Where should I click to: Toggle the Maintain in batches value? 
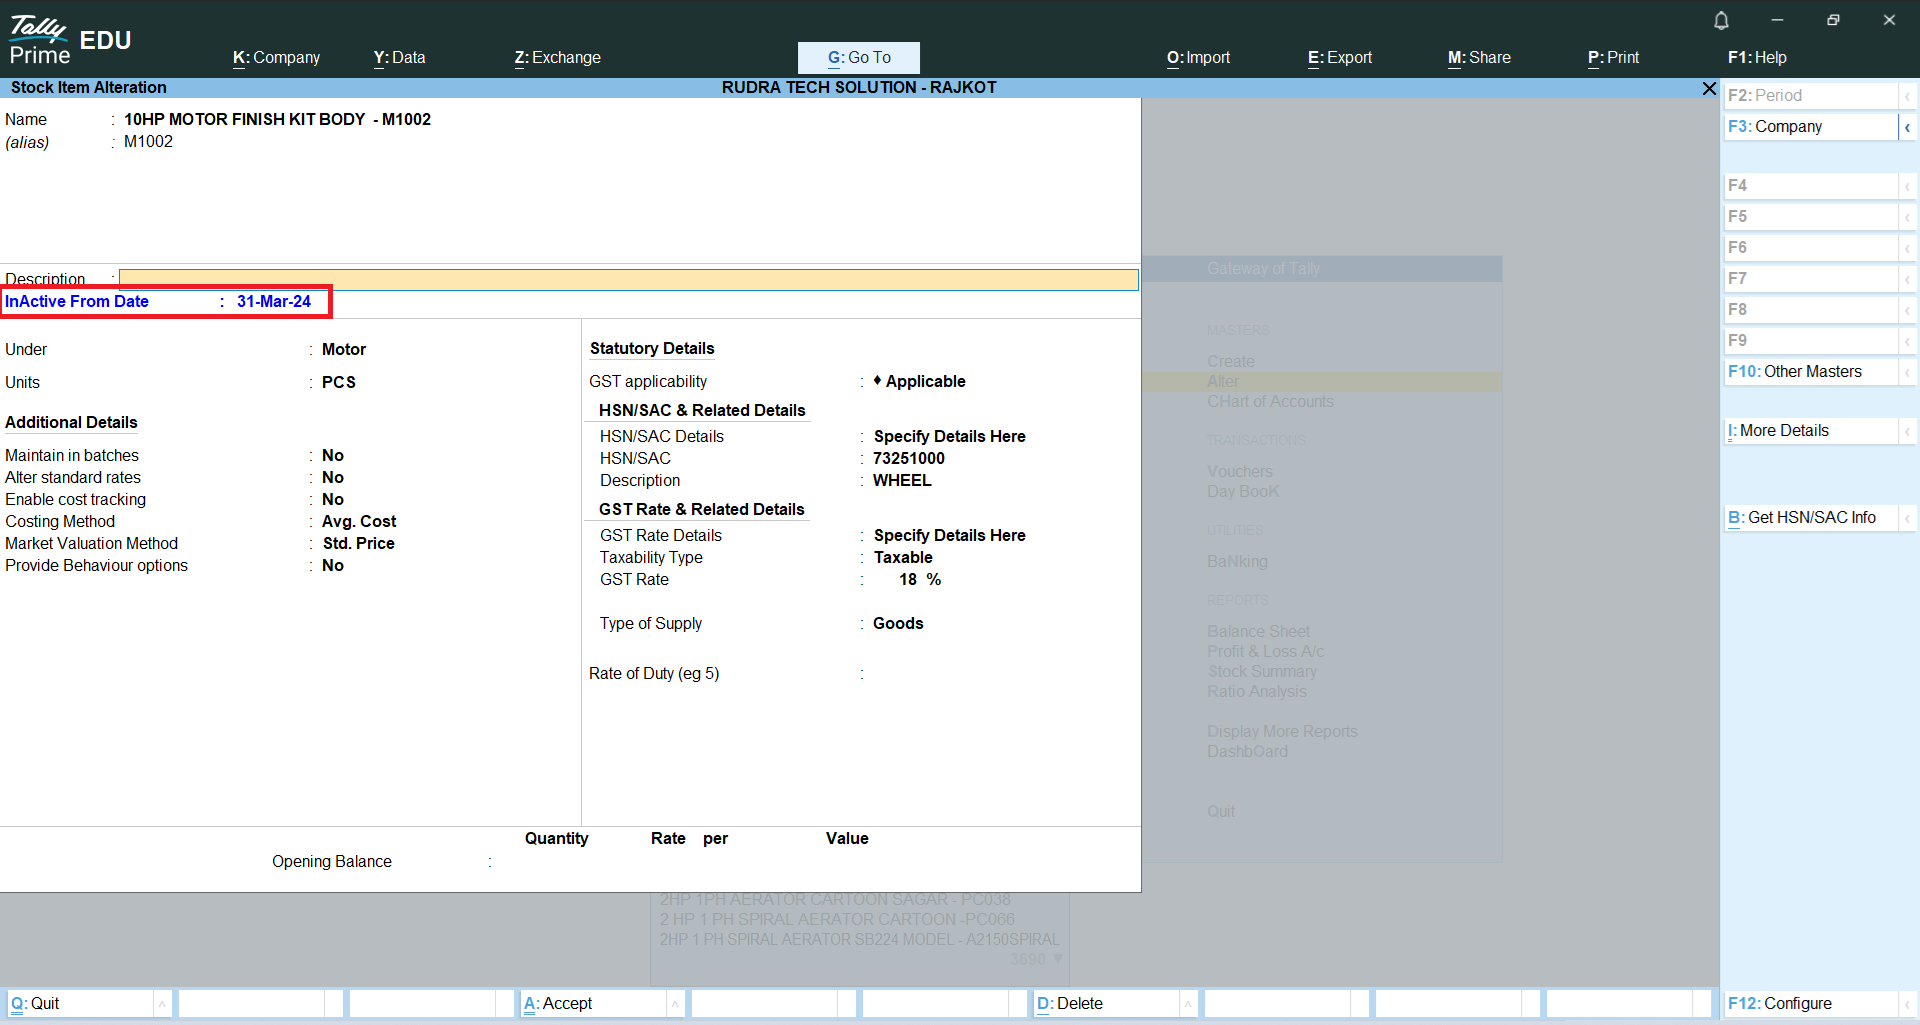pyautogui.click(x=333, y=456)
